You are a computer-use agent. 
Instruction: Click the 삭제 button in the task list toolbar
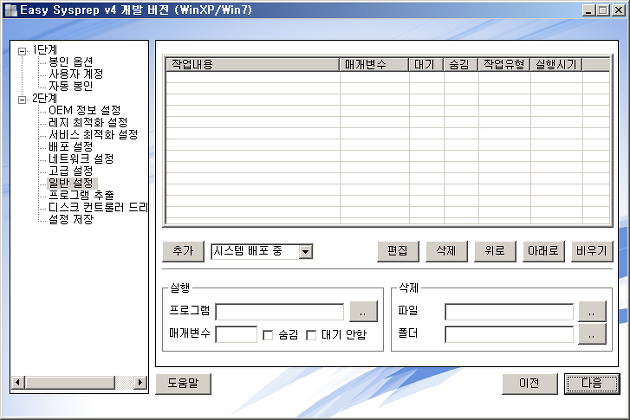click(x=446, y=251)
